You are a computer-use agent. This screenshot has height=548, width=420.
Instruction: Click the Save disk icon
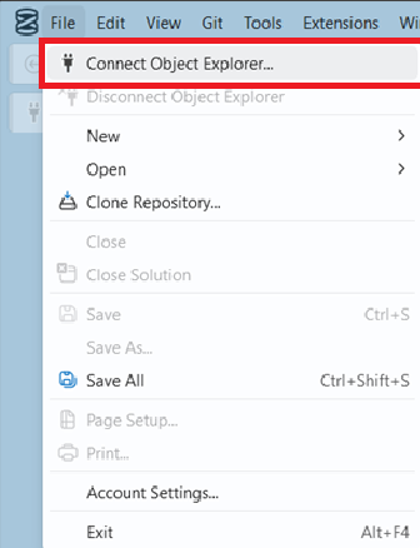click(x=67, y=314)
